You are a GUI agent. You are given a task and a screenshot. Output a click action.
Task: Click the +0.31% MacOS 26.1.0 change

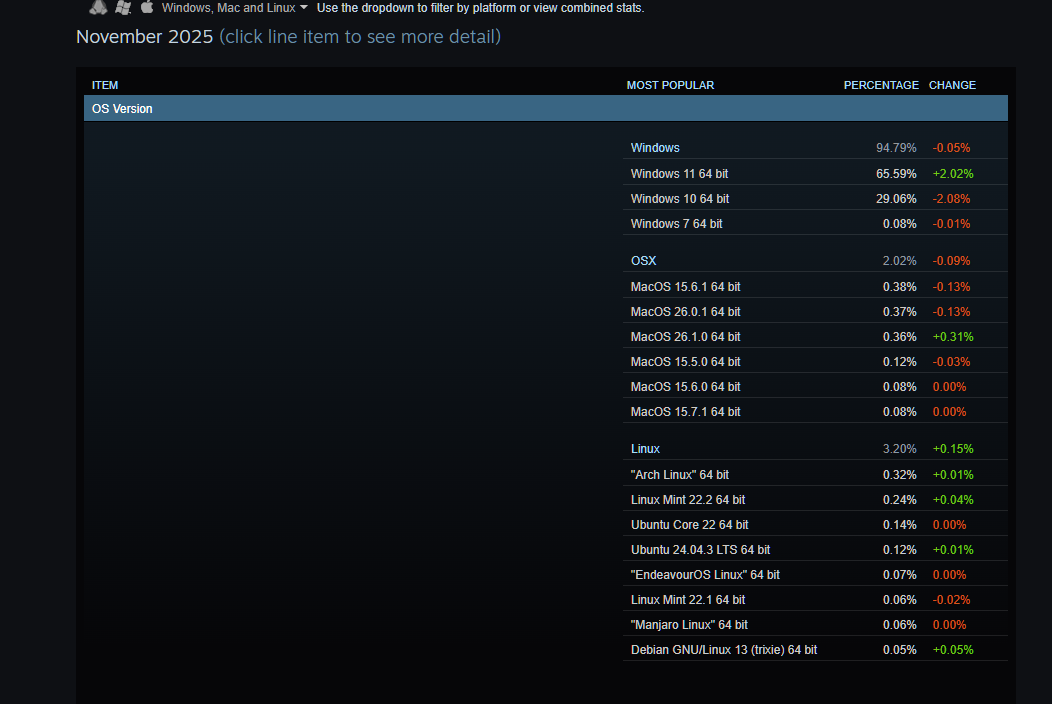(x=953, y=336)
